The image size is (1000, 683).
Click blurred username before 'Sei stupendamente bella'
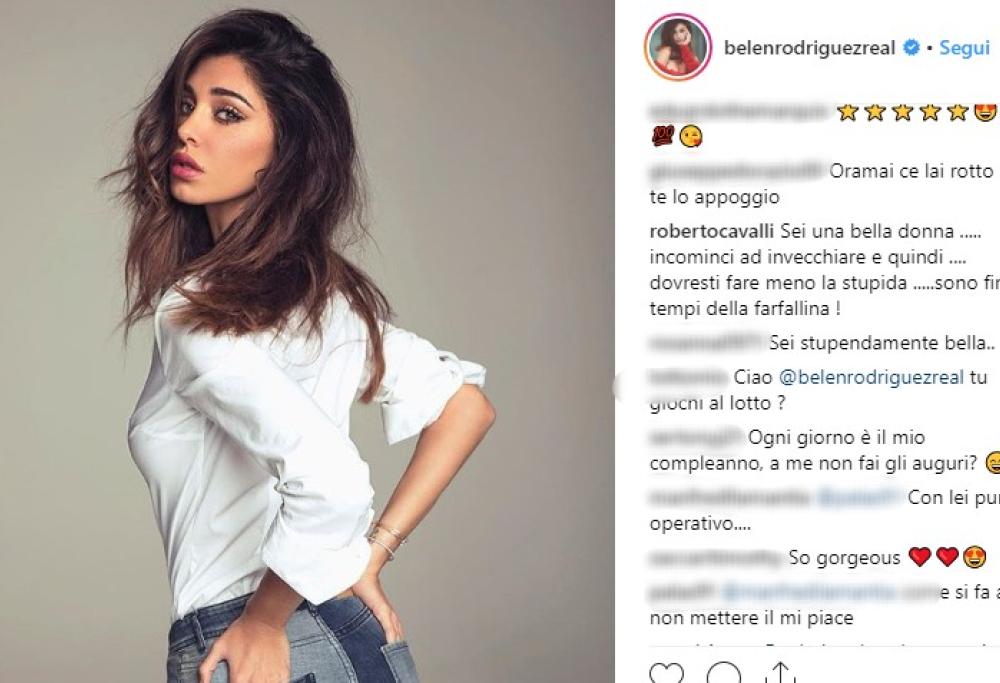tap(706, 343)
